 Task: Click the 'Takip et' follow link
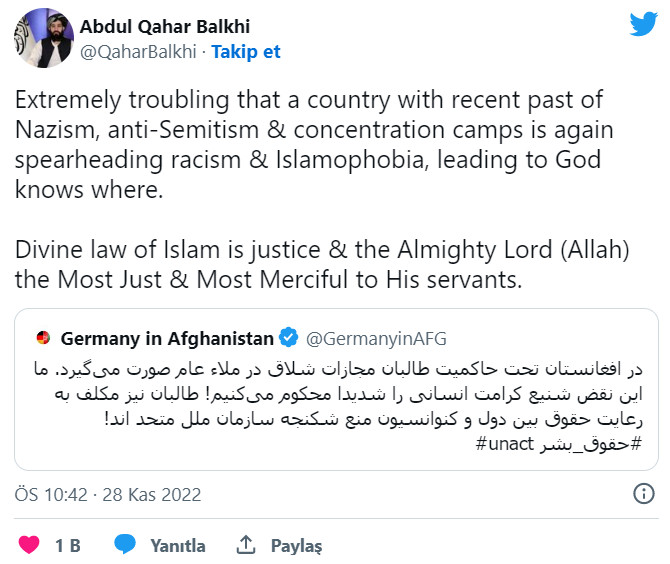point(246,51)
